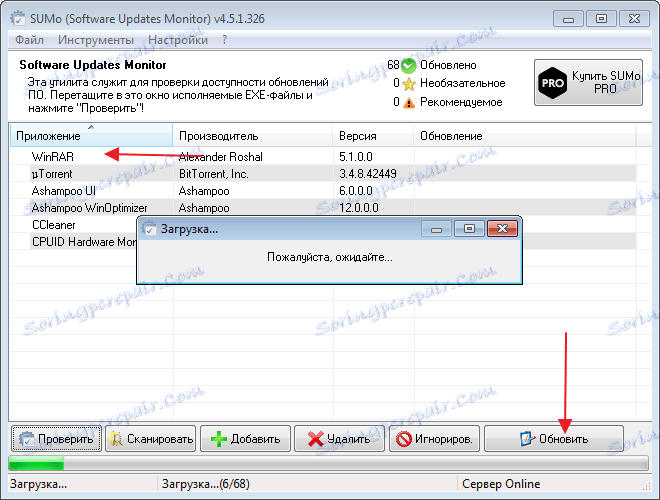The image size is (660, 500).
Task: Click the SUMo icon in the main title bar
Action: click(18, 19)
